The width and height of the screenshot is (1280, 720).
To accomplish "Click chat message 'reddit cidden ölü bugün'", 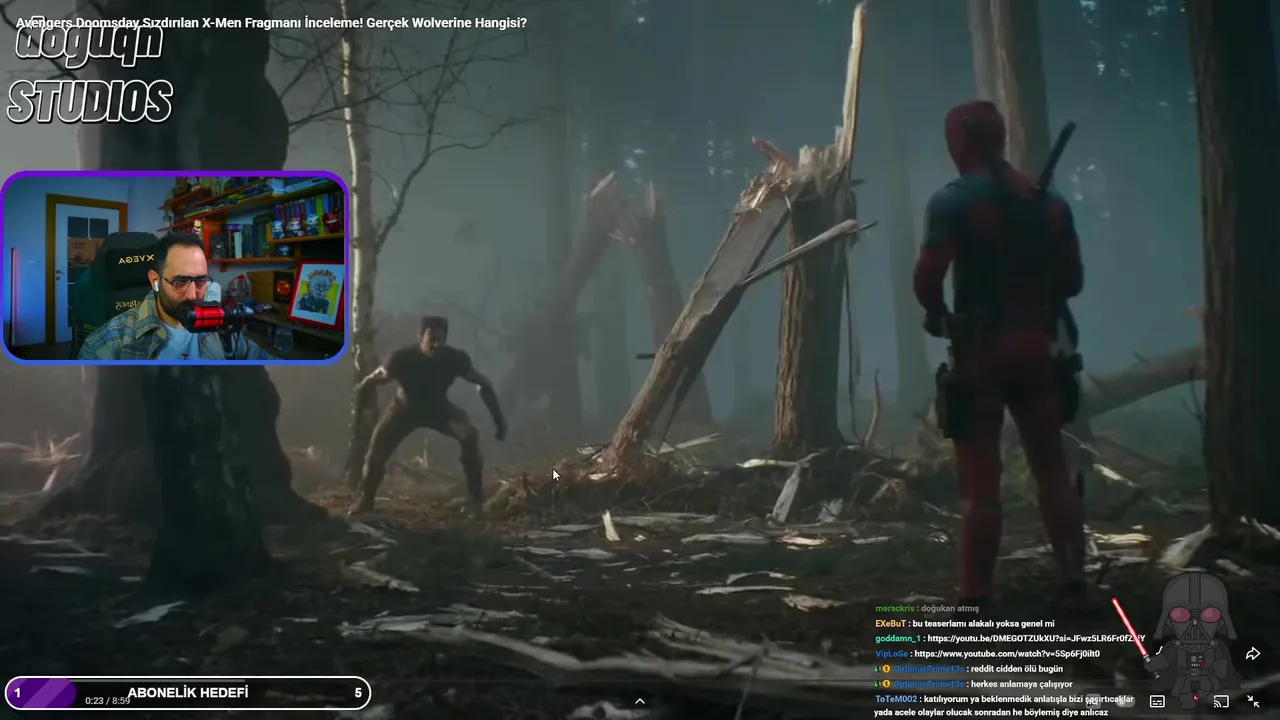I will 1015,668.
